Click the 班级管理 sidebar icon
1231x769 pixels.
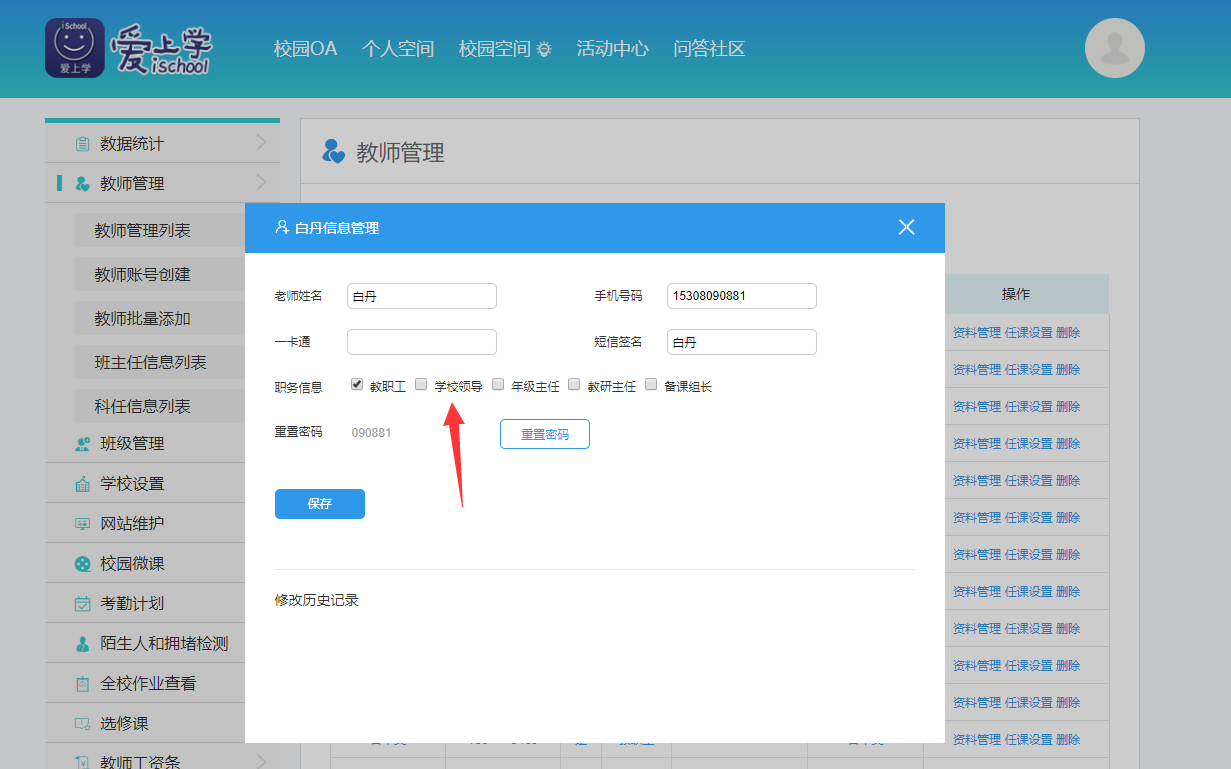click(x=82, y=444)
